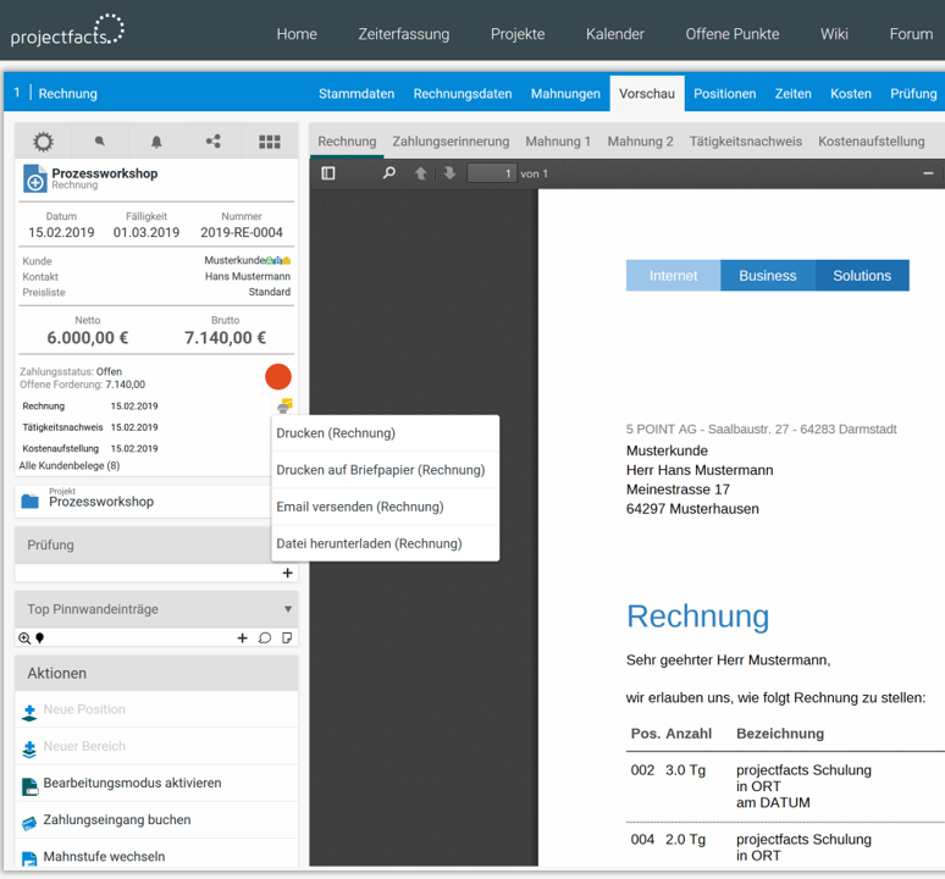Viewport: 945px width, 879px height.
Task: Click the share icon in sidebar toolbar
Action: pyautogui.click(x=213, y=141)
